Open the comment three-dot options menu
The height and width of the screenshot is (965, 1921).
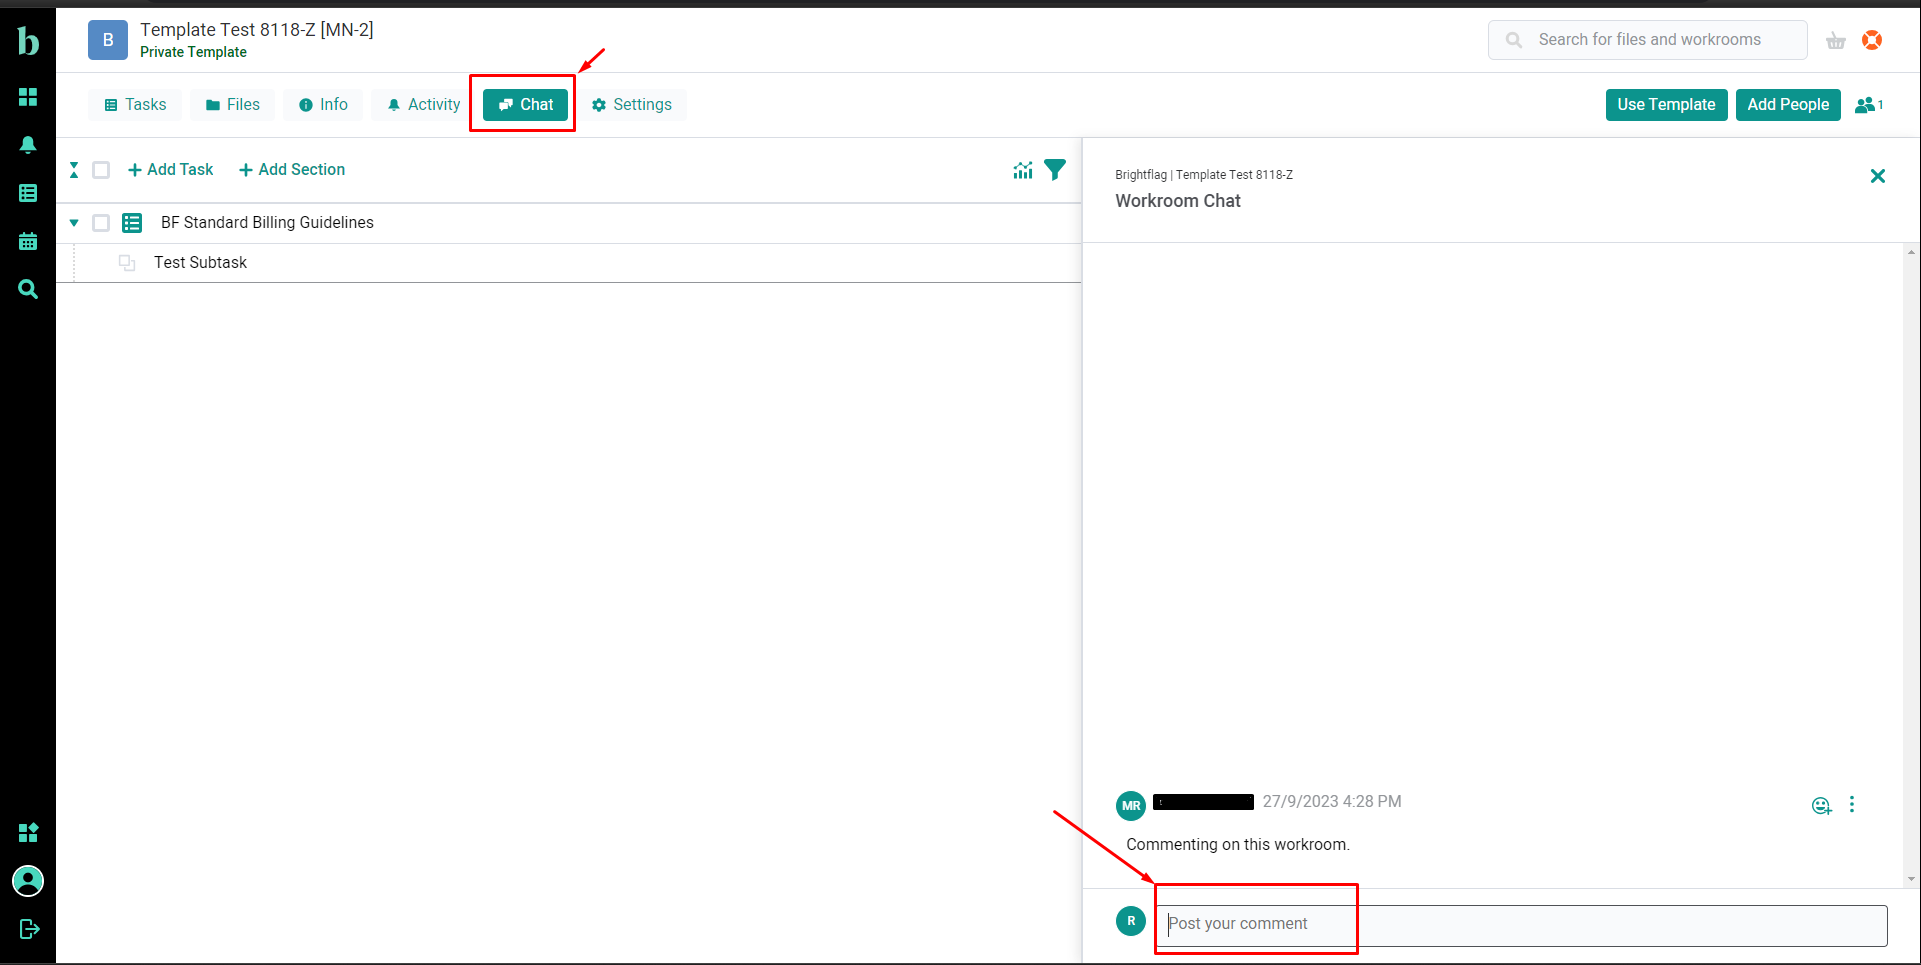(x=1852, y=805)
